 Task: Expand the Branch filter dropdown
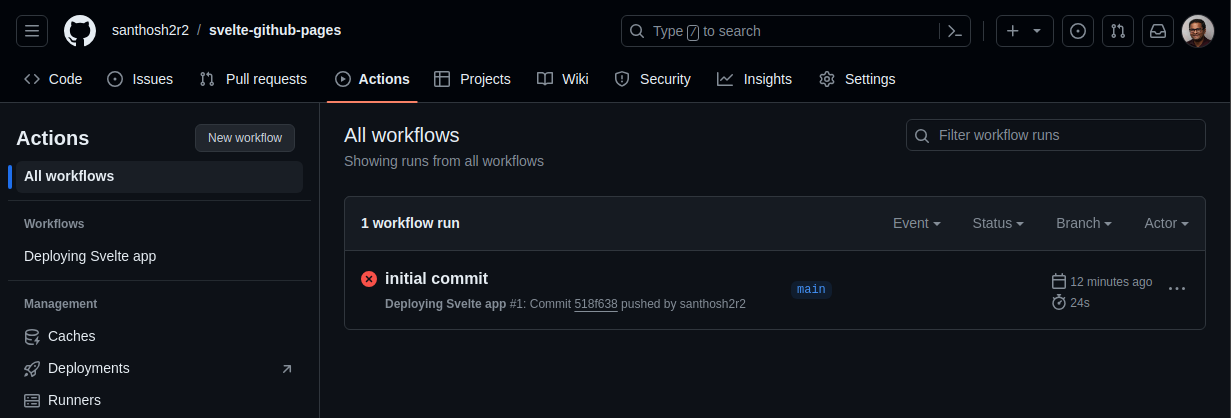tap(1084, 223)
